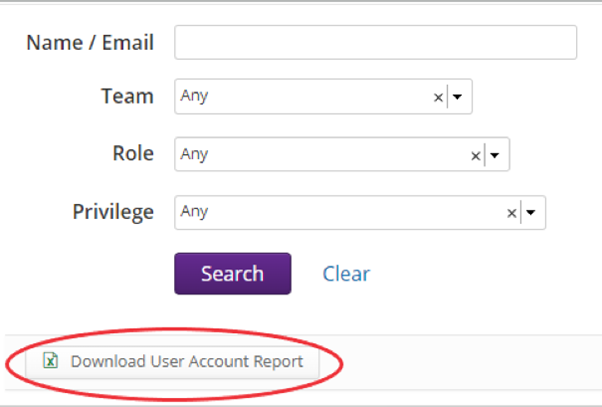This screenshot has height=407, width=602.
Task: Open the Role dropdown arrow
Action: [x=494, y=155]
